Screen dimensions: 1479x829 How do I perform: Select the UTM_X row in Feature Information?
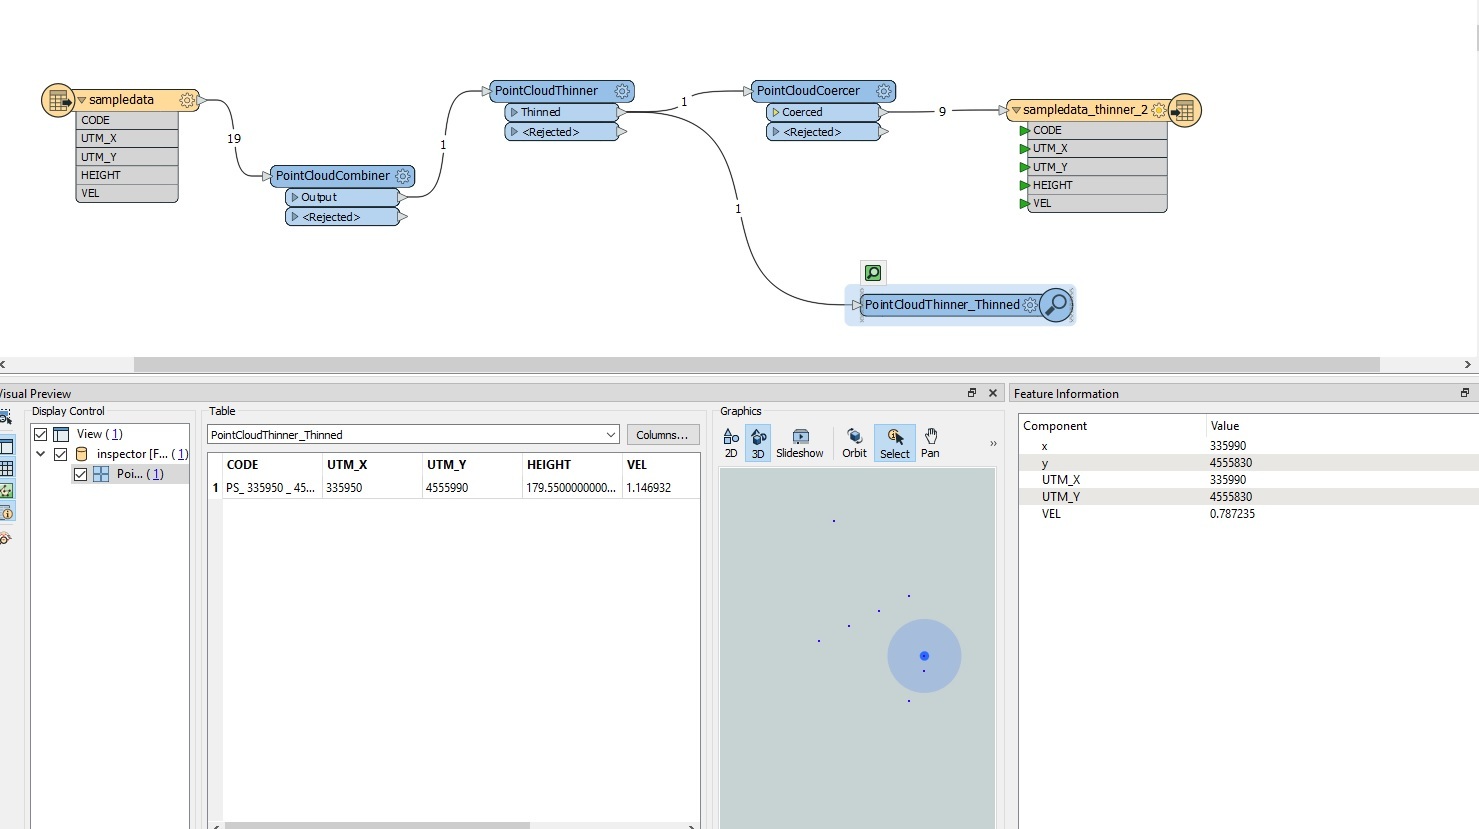pyautogui.click(x=1248, y=480)
